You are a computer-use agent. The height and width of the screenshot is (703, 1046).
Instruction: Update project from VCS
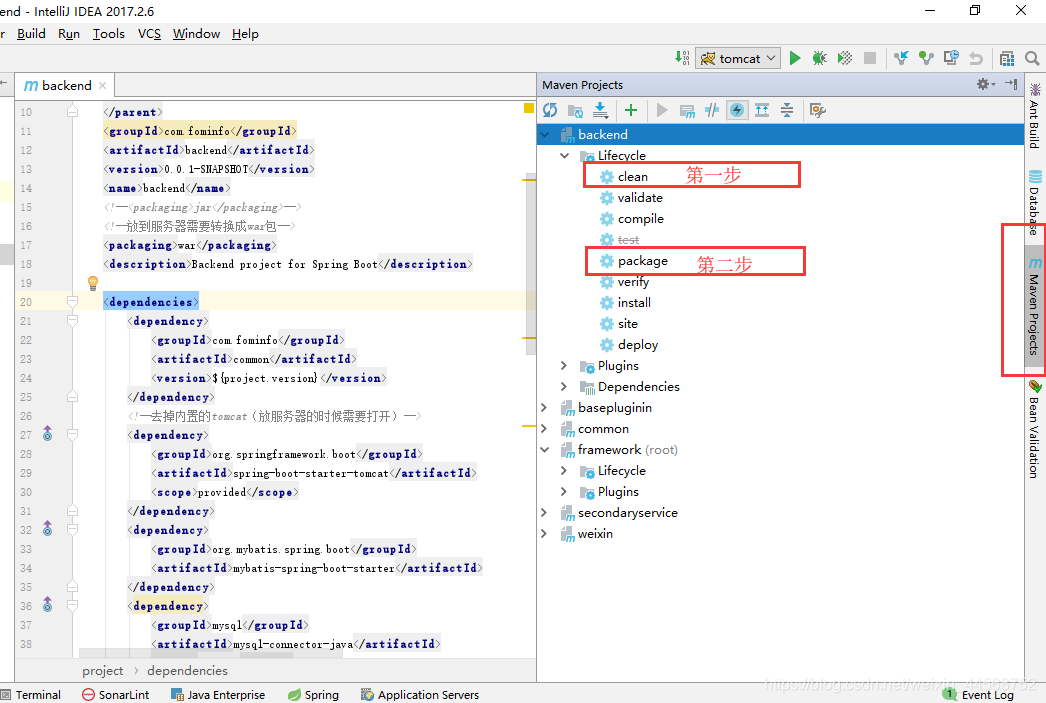[901, 58]
